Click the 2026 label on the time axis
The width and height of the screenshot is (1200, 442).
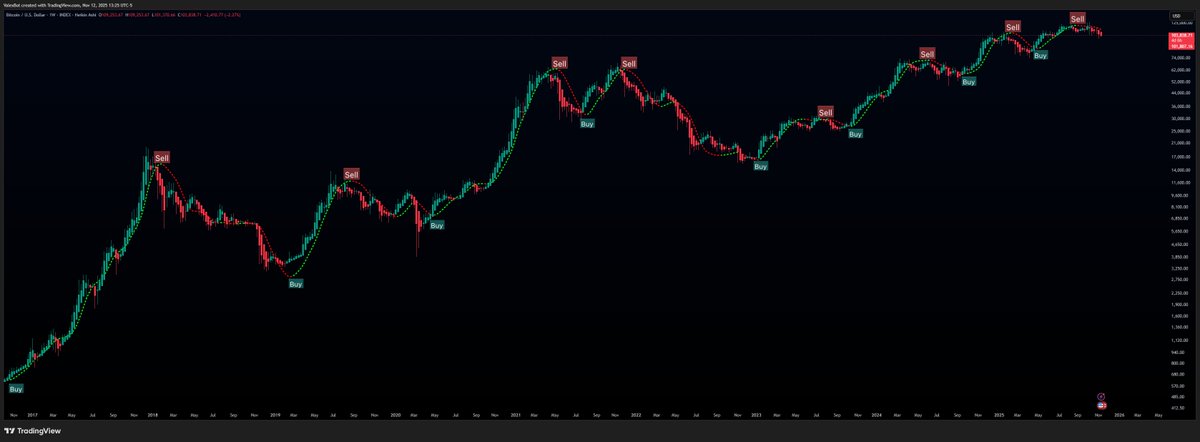[1118, 414]
